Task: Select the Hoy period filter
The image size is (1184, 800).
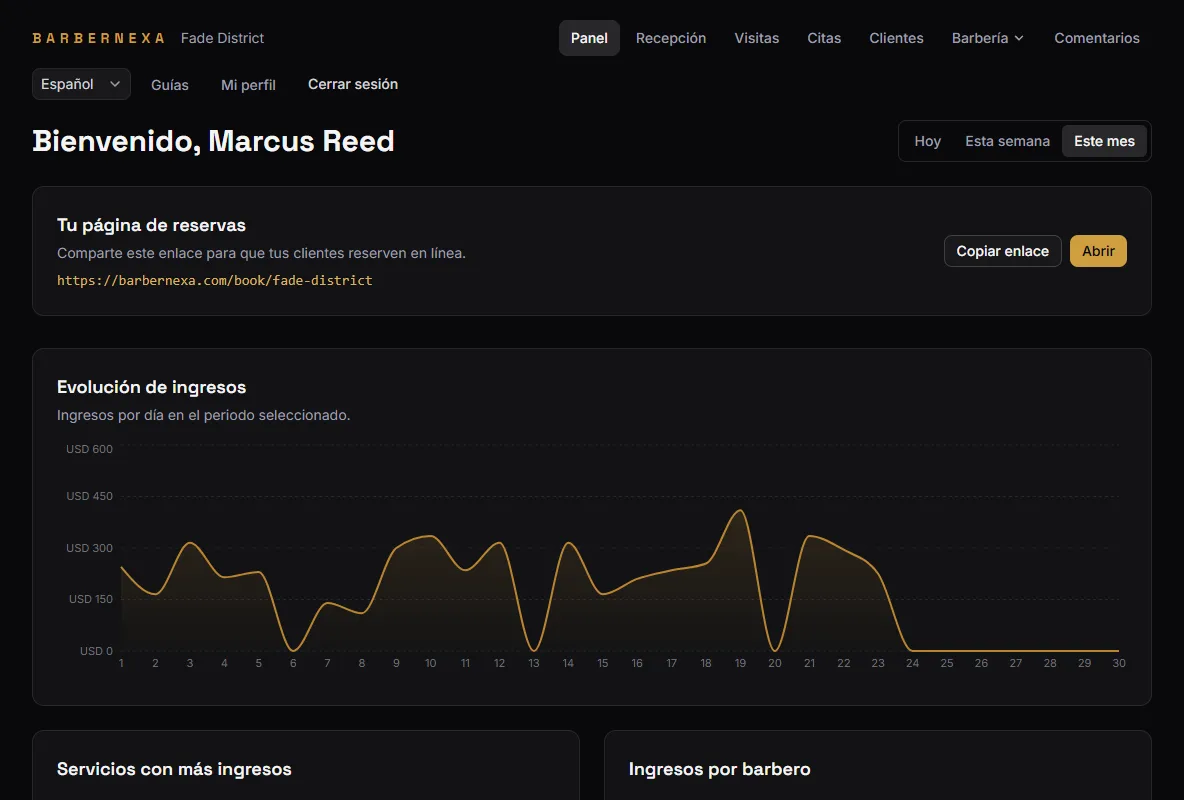Action: pyautogui.click(x=927, y=141)
